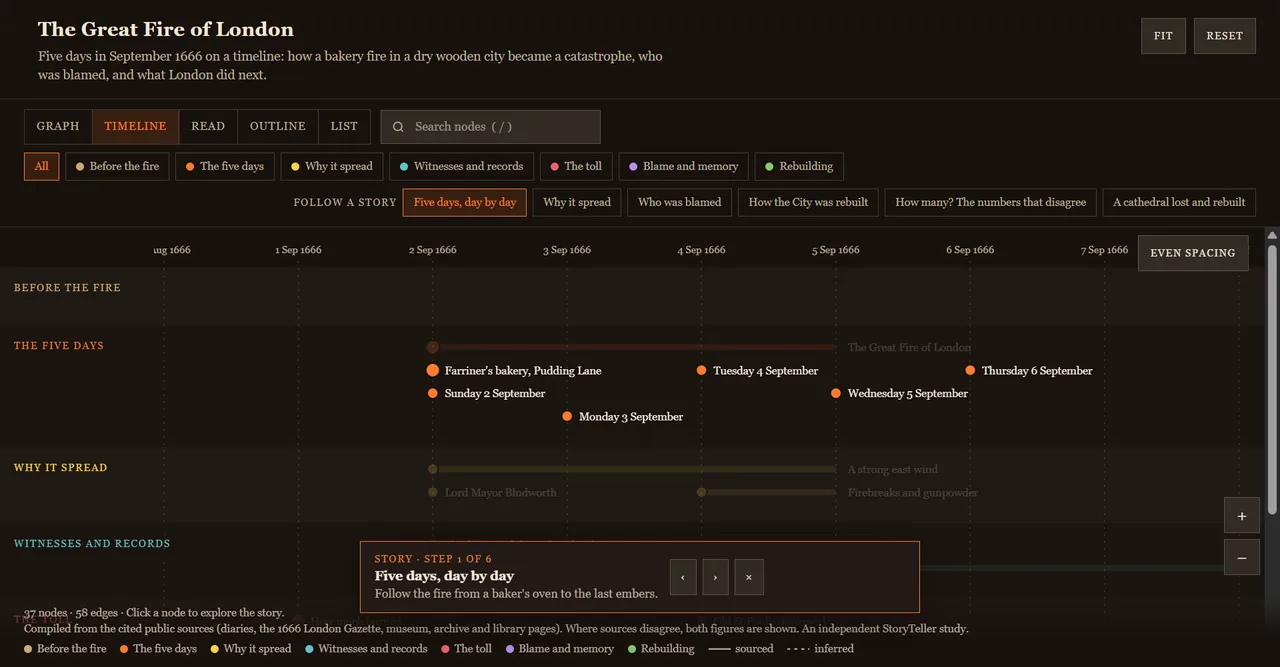Filter by Why it spread category chip

tap(332, 167)
